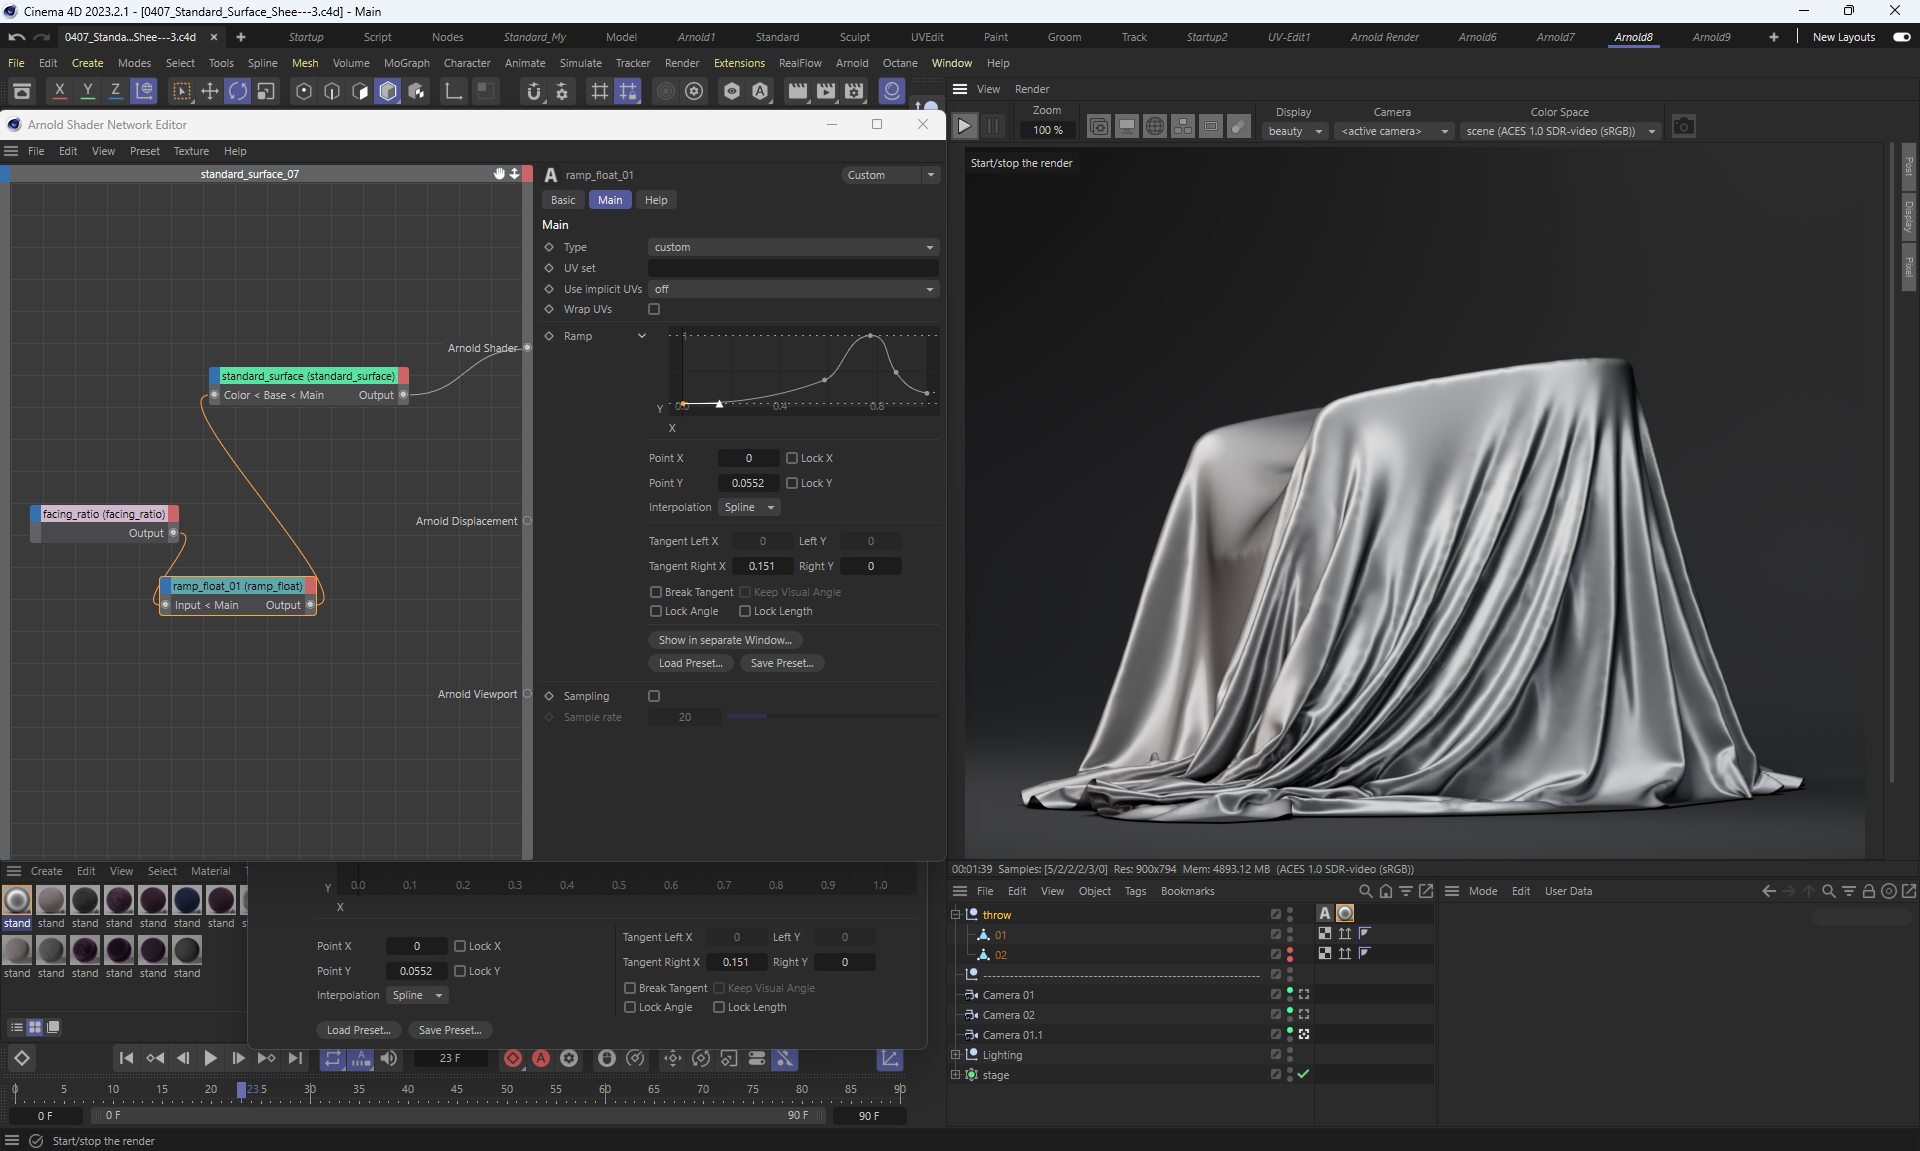Open the Display beauty dropdown
Screen dimensions: 1920x1151
[1295, 131]
